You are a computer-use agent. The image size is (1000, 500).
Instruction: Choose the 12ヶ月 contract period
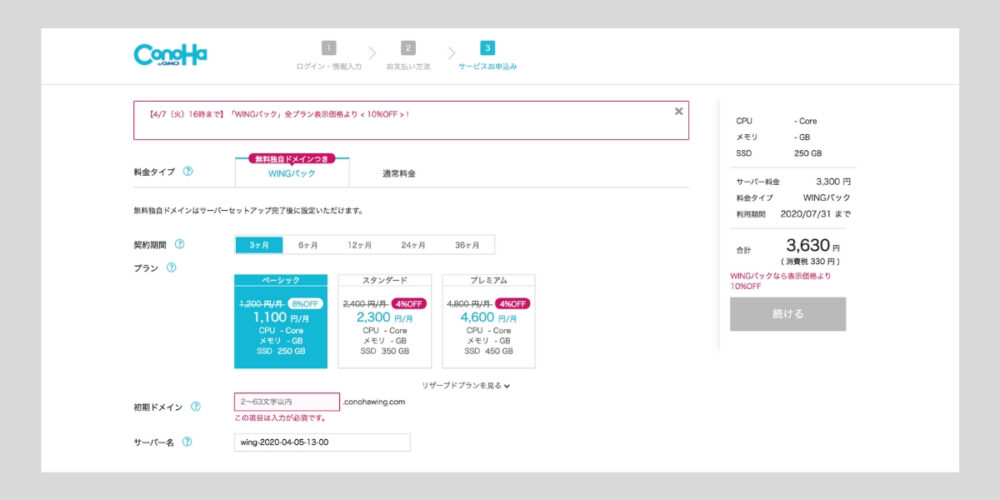(360, 245)
